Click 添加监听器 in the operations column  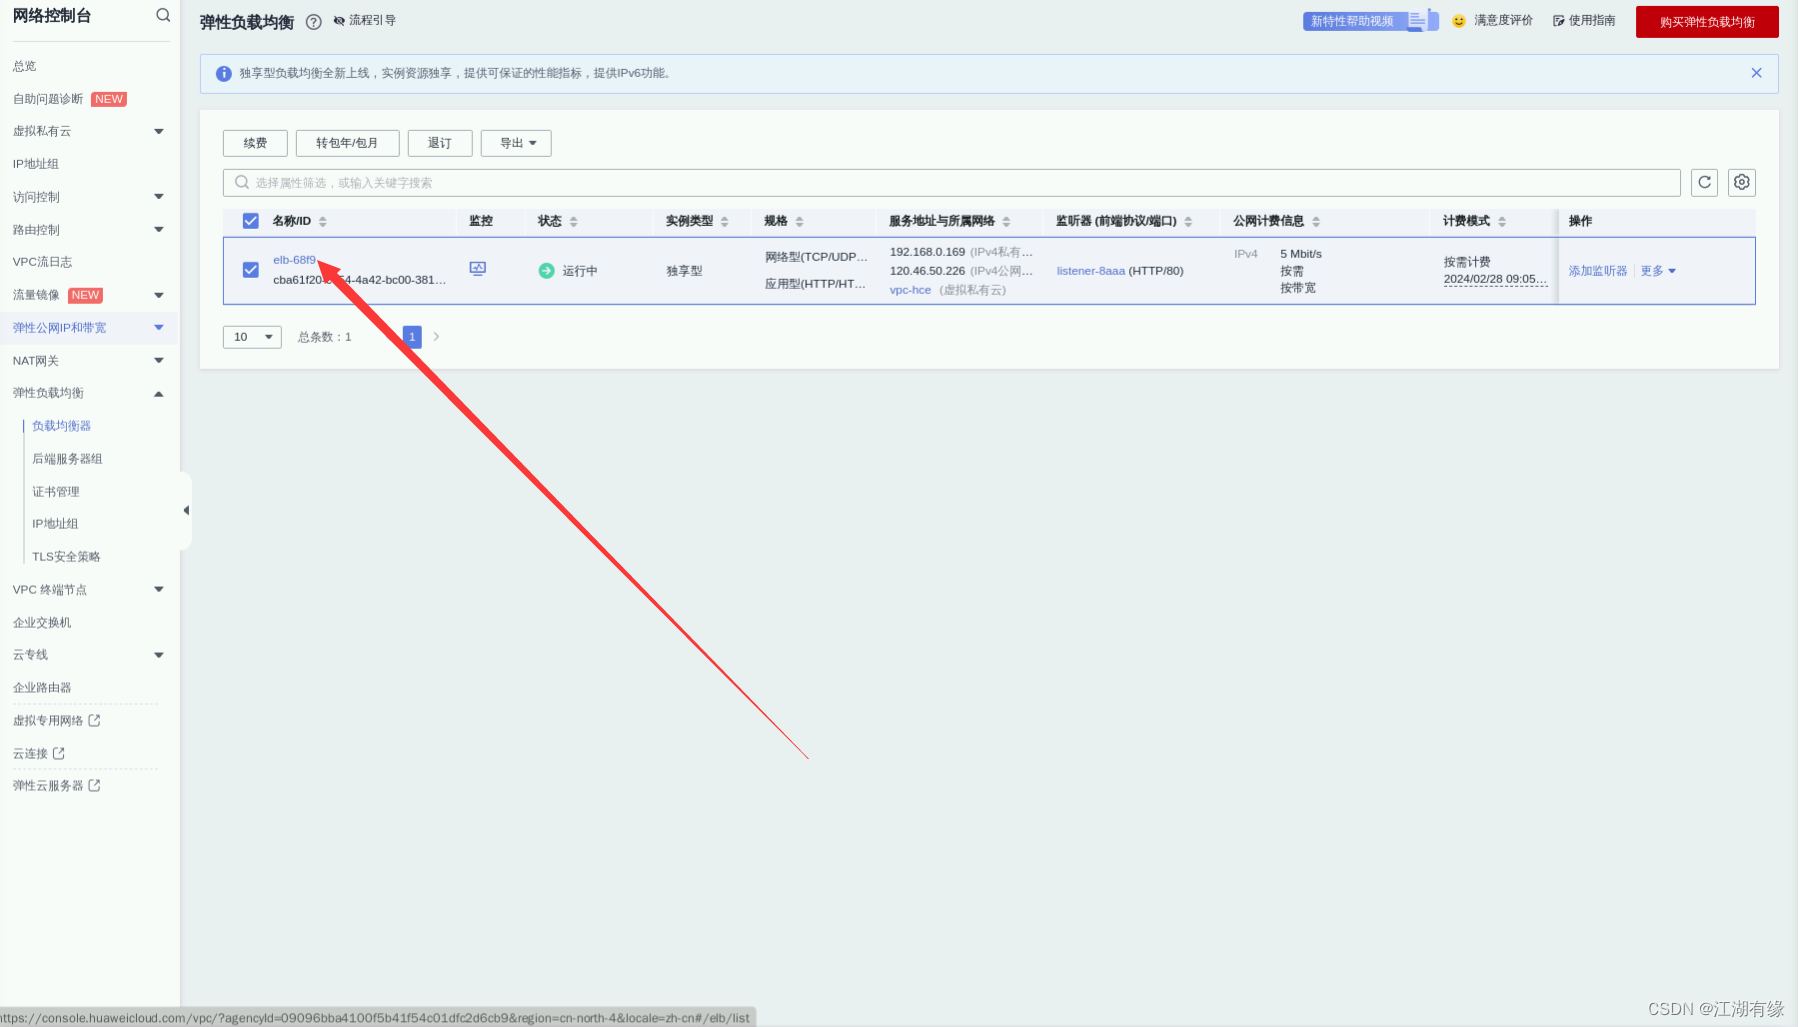pyautogui.click(x=1598, y=271)
